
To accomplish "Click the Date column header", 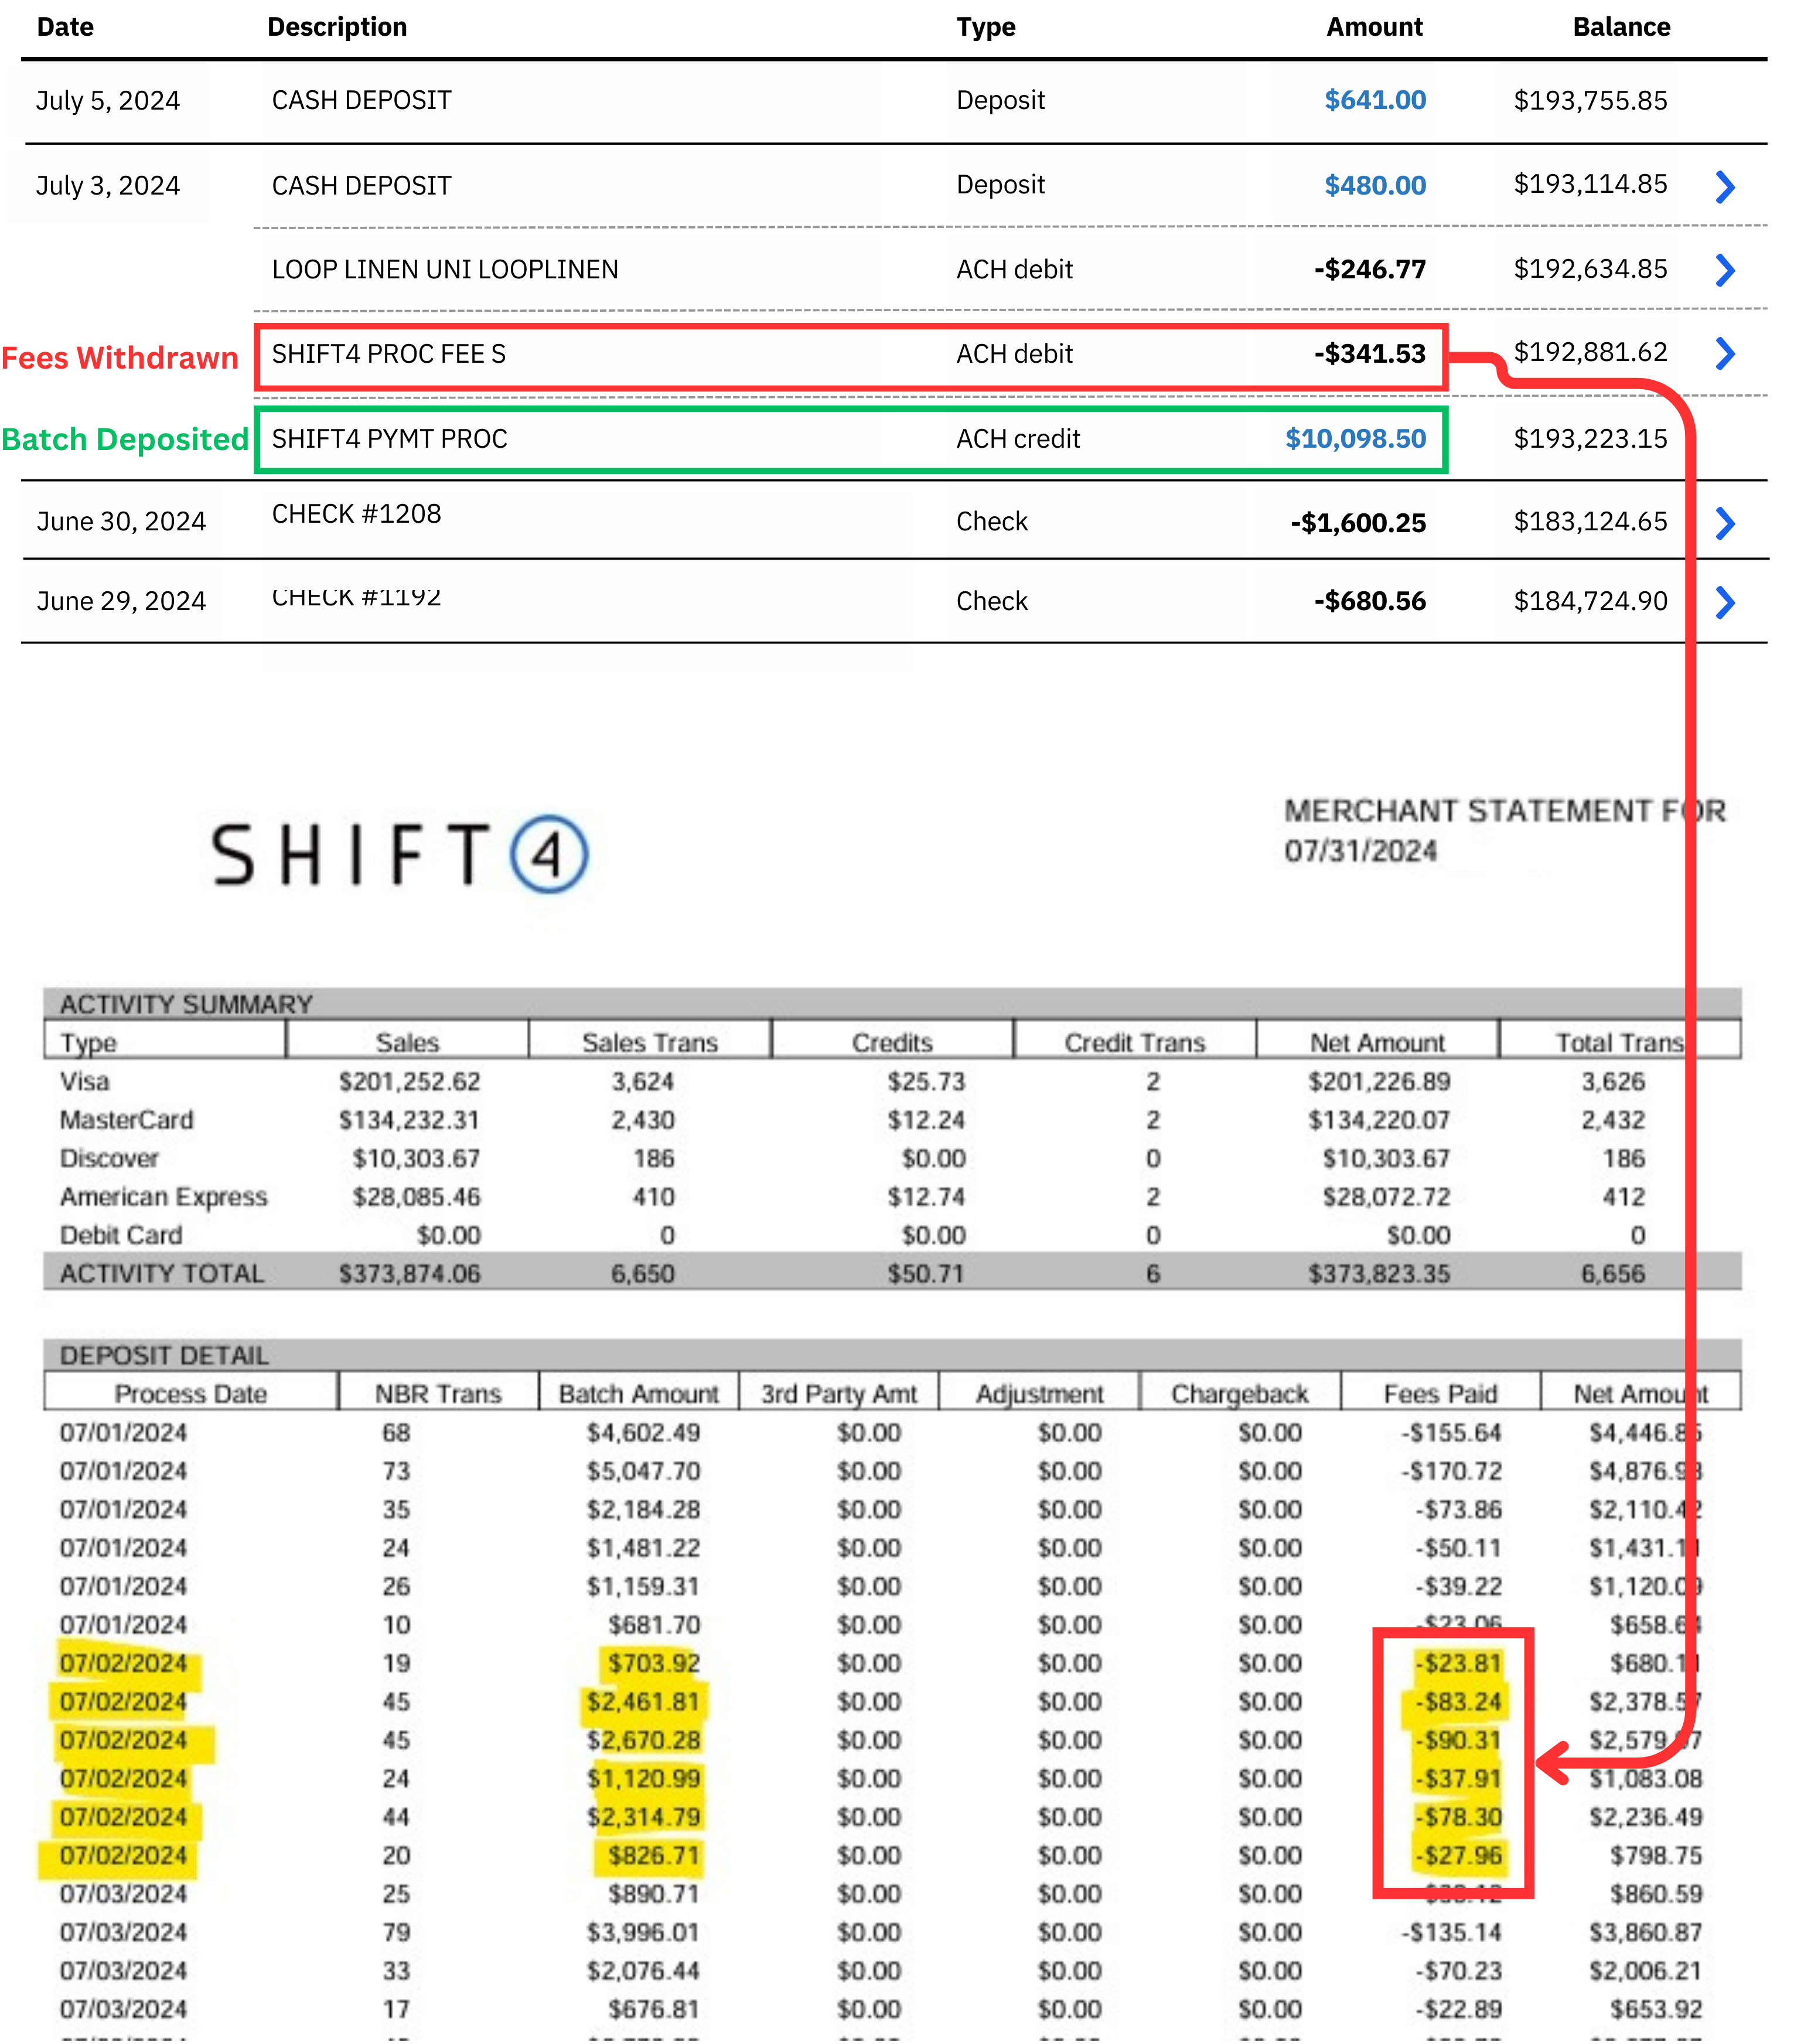I will (65, 27).
